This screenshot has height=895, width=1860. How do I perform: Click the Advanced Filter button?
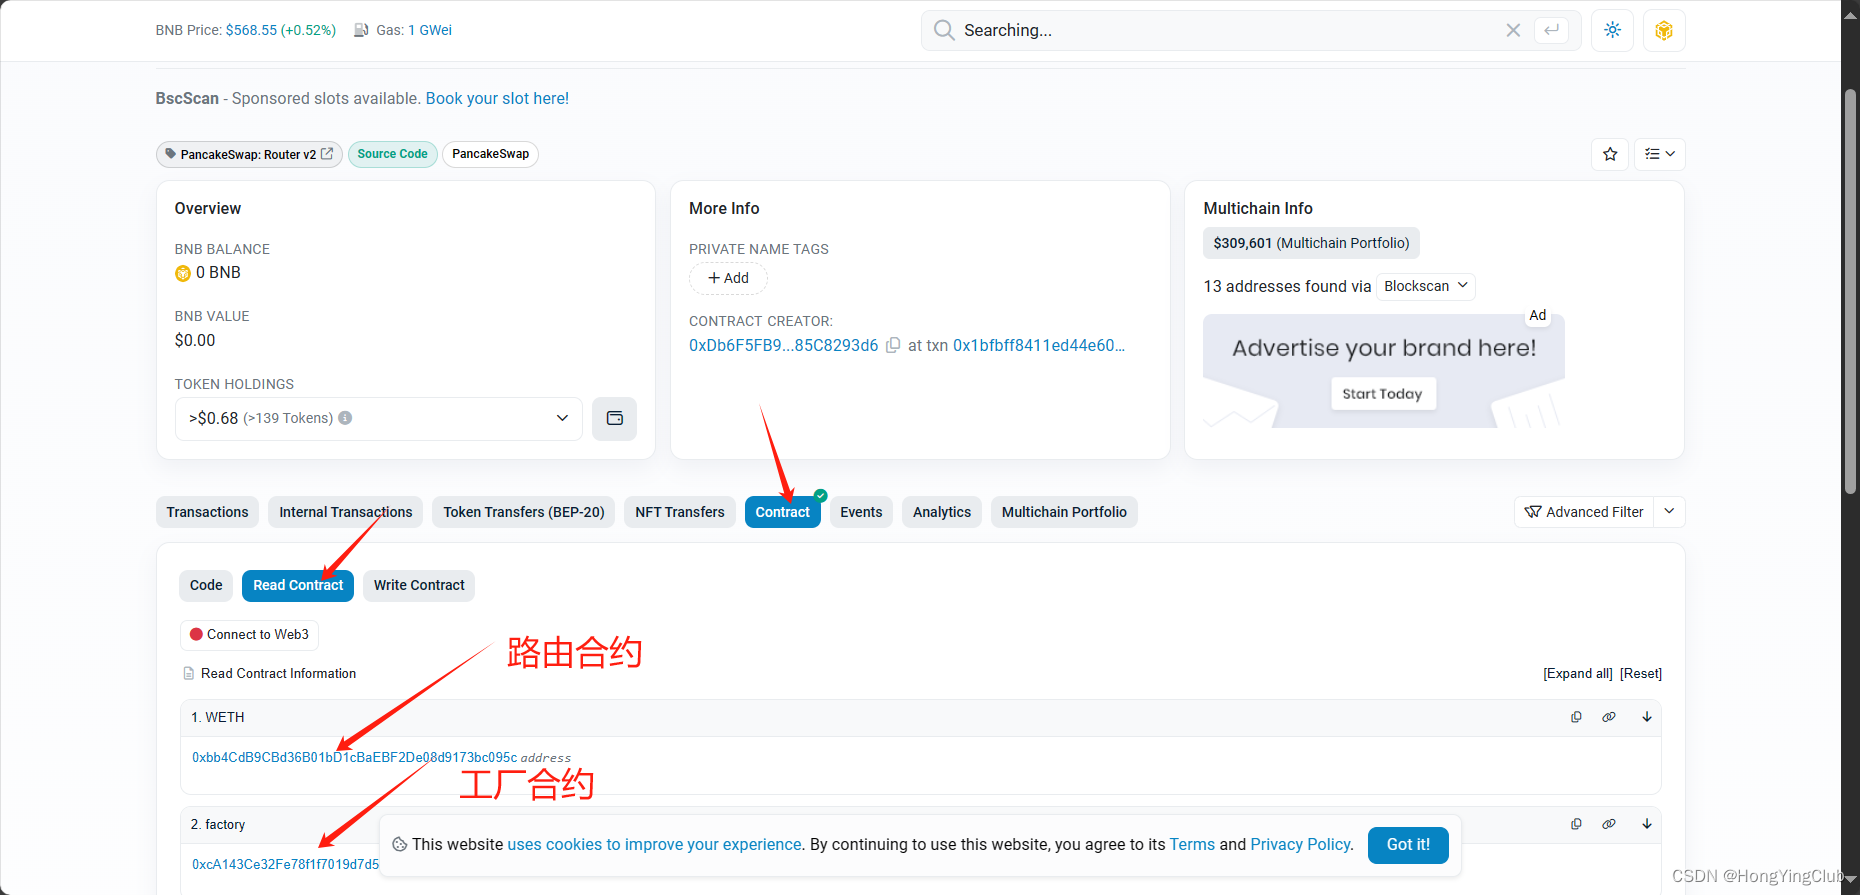pyautogui.click(x=1584, y=511)
